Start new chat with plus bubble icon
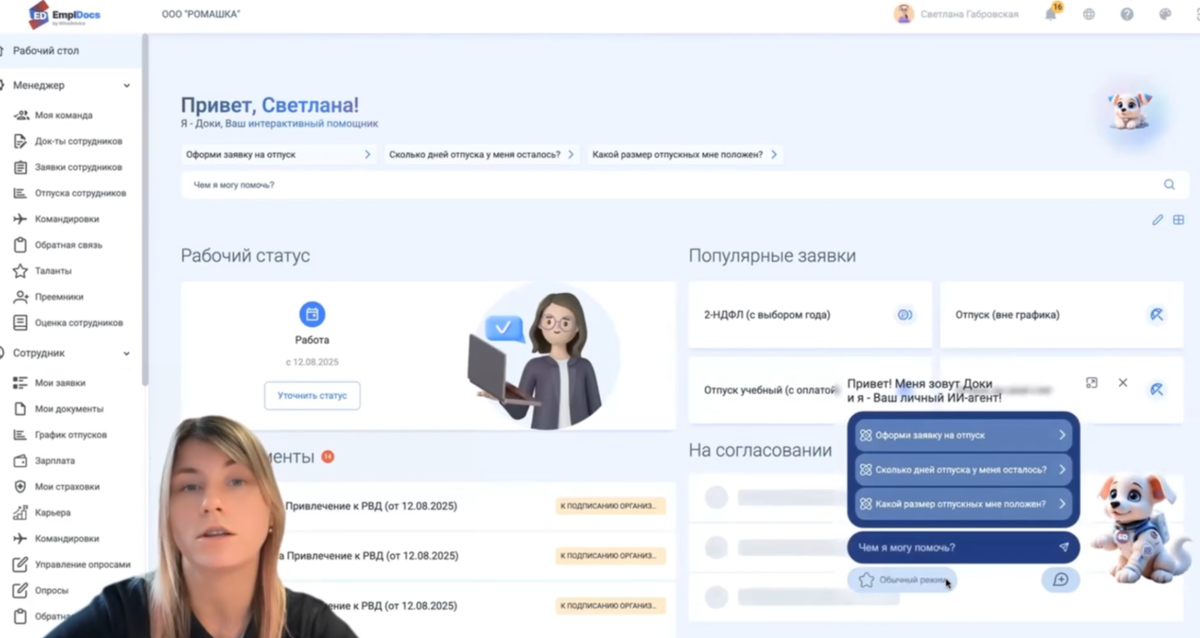The width and height of the screenshot is (1200, 638). coord(1061,580)
